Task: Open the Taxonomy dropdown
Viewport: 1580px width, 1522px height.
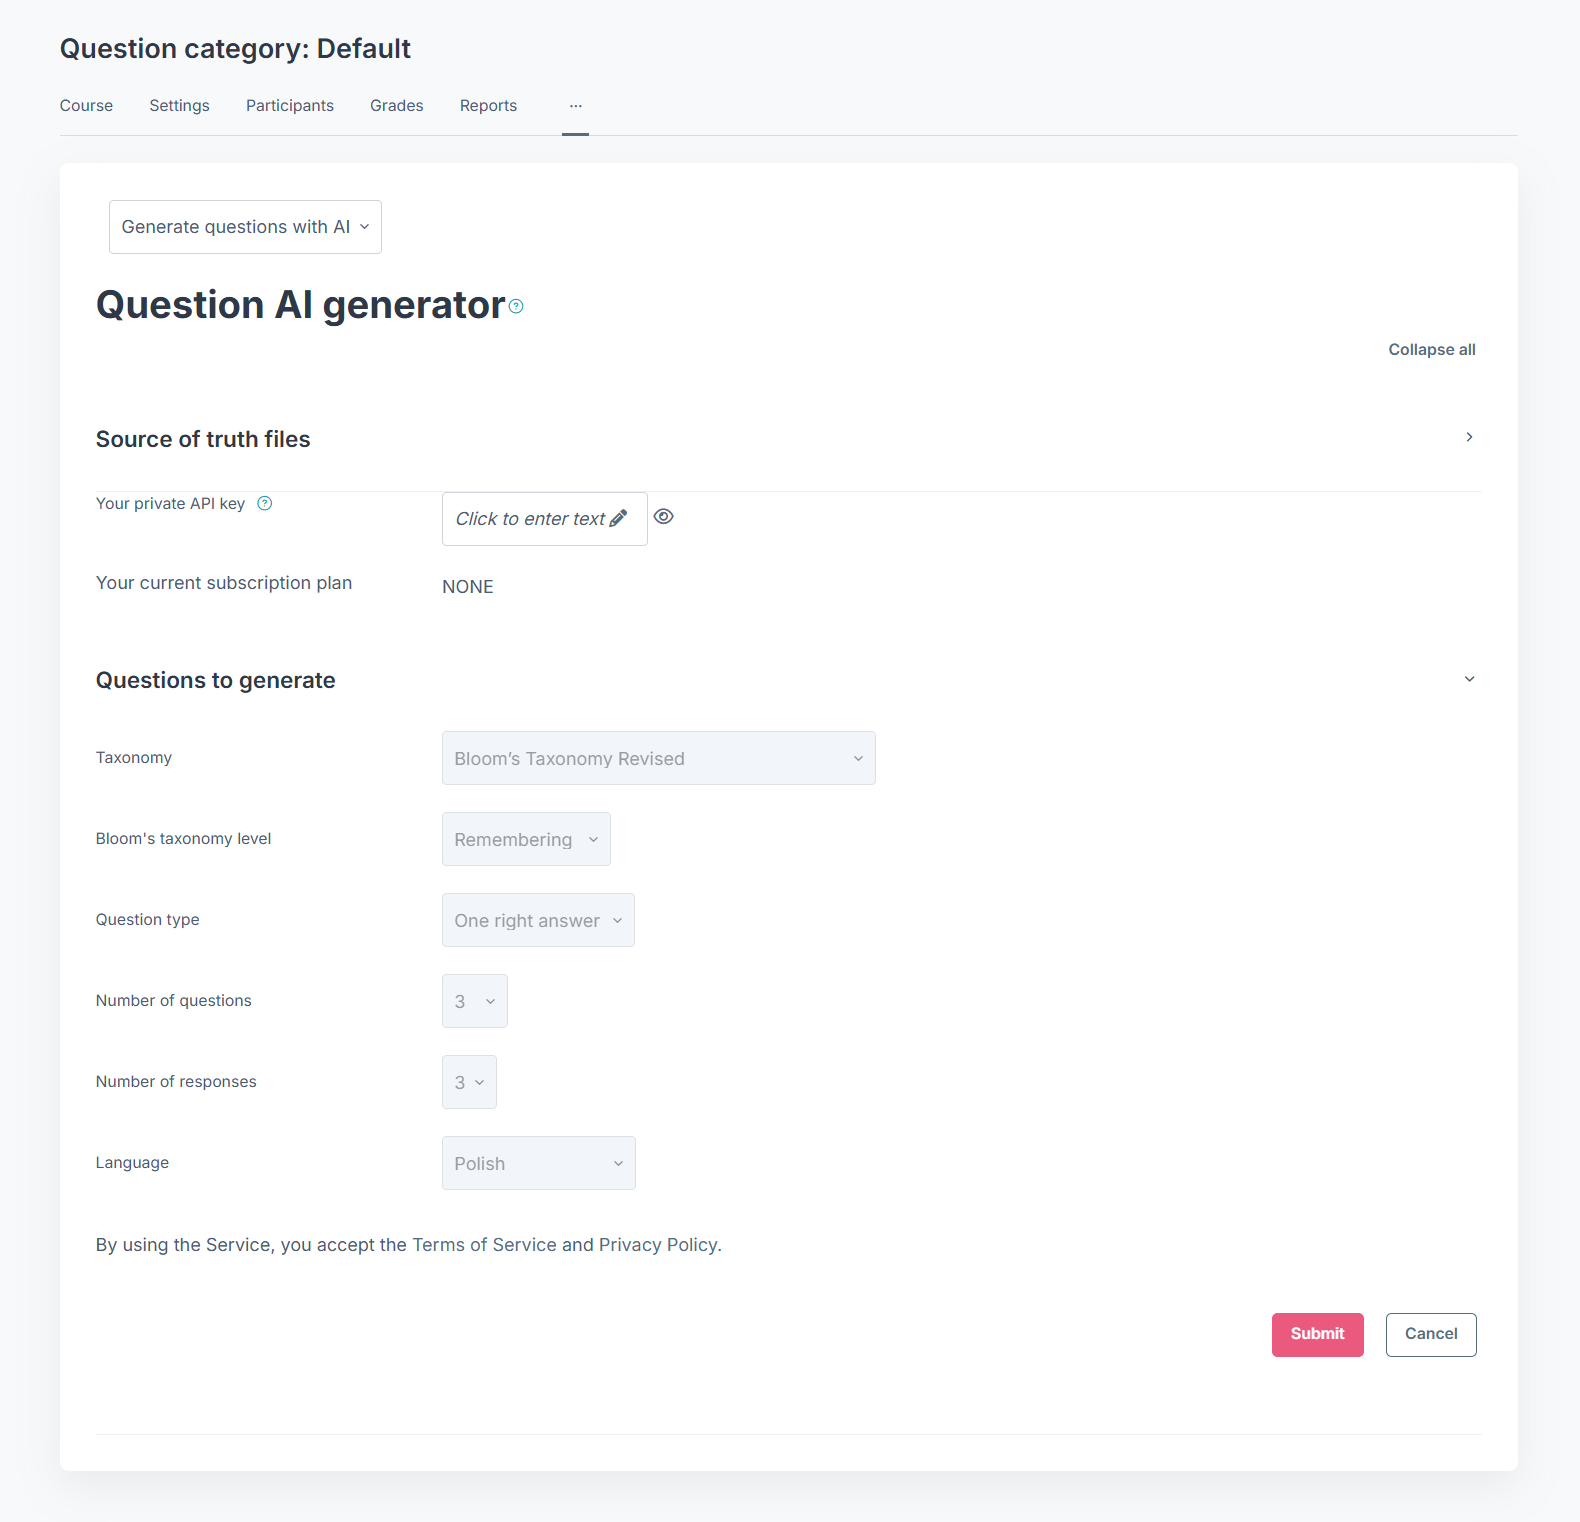Action: [658, 758]
